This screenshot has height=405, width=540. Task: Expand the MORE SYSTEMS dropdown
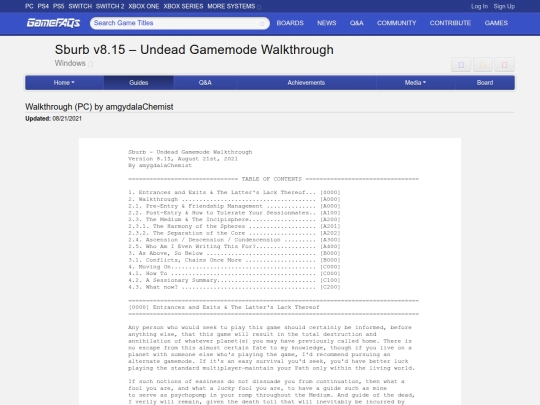tap(234, 6)
